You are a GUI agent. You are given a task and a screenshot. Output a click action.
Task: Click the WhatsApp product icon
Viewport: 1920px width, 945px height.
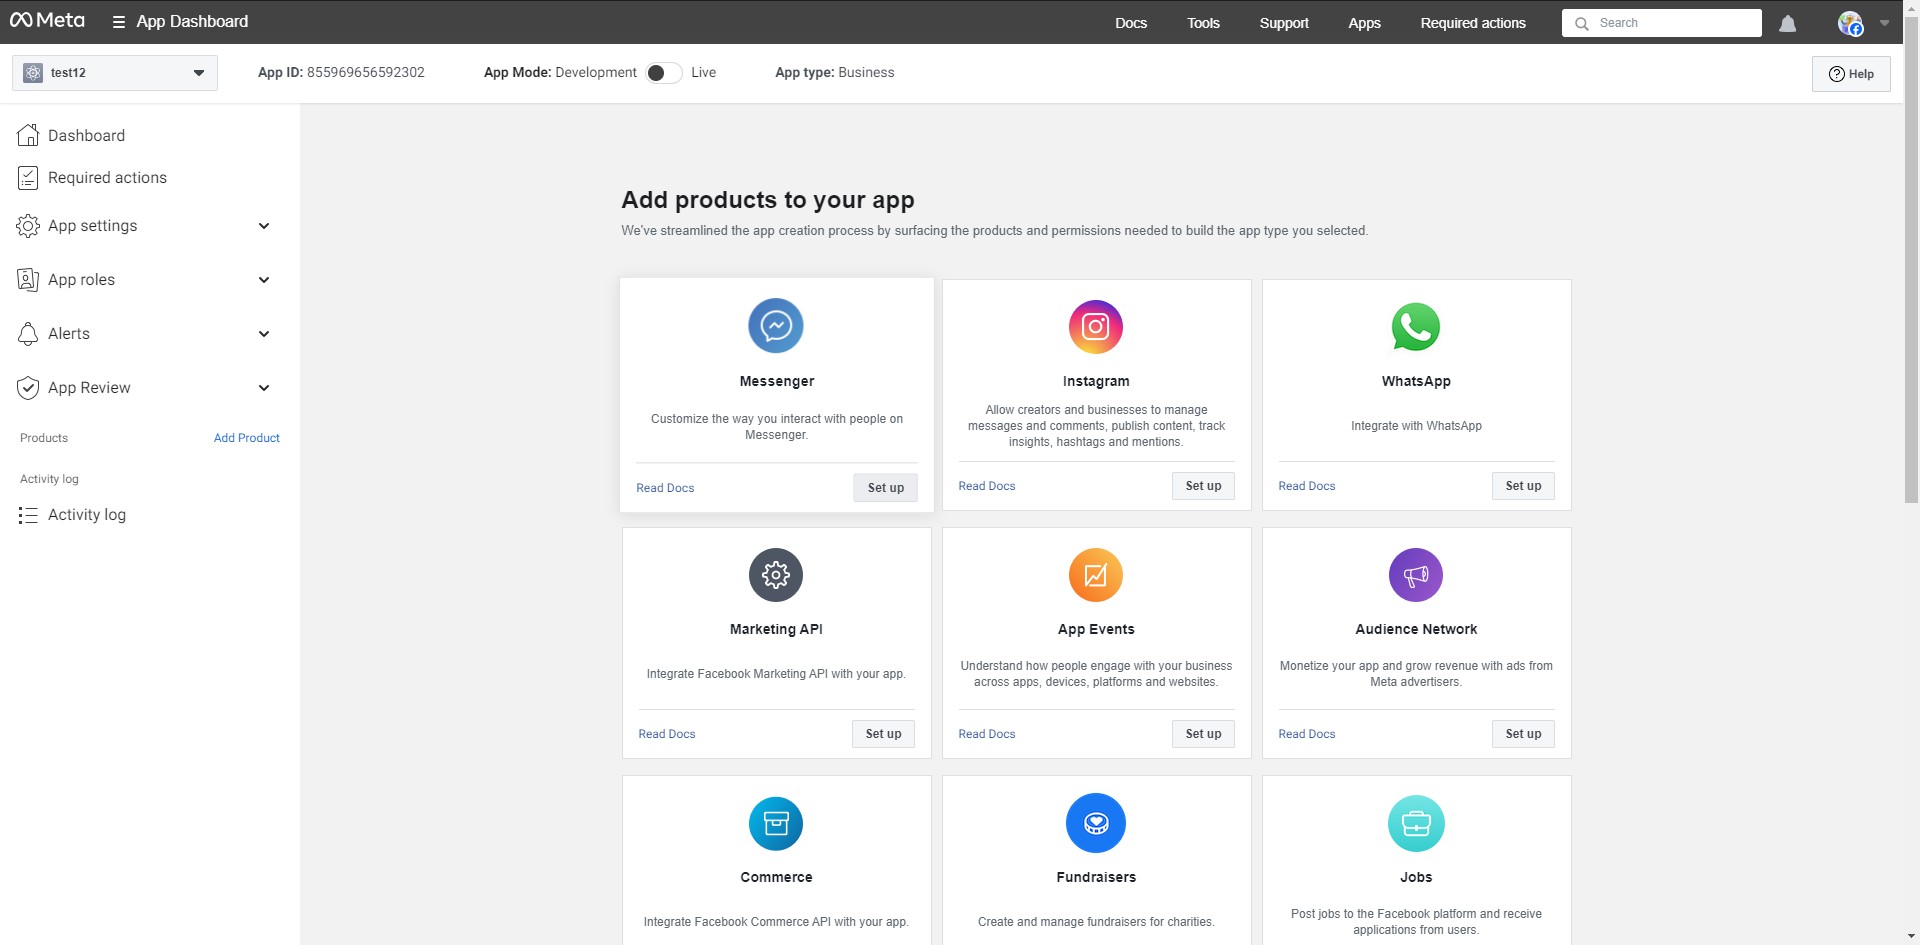click(x=1416, y=327)
